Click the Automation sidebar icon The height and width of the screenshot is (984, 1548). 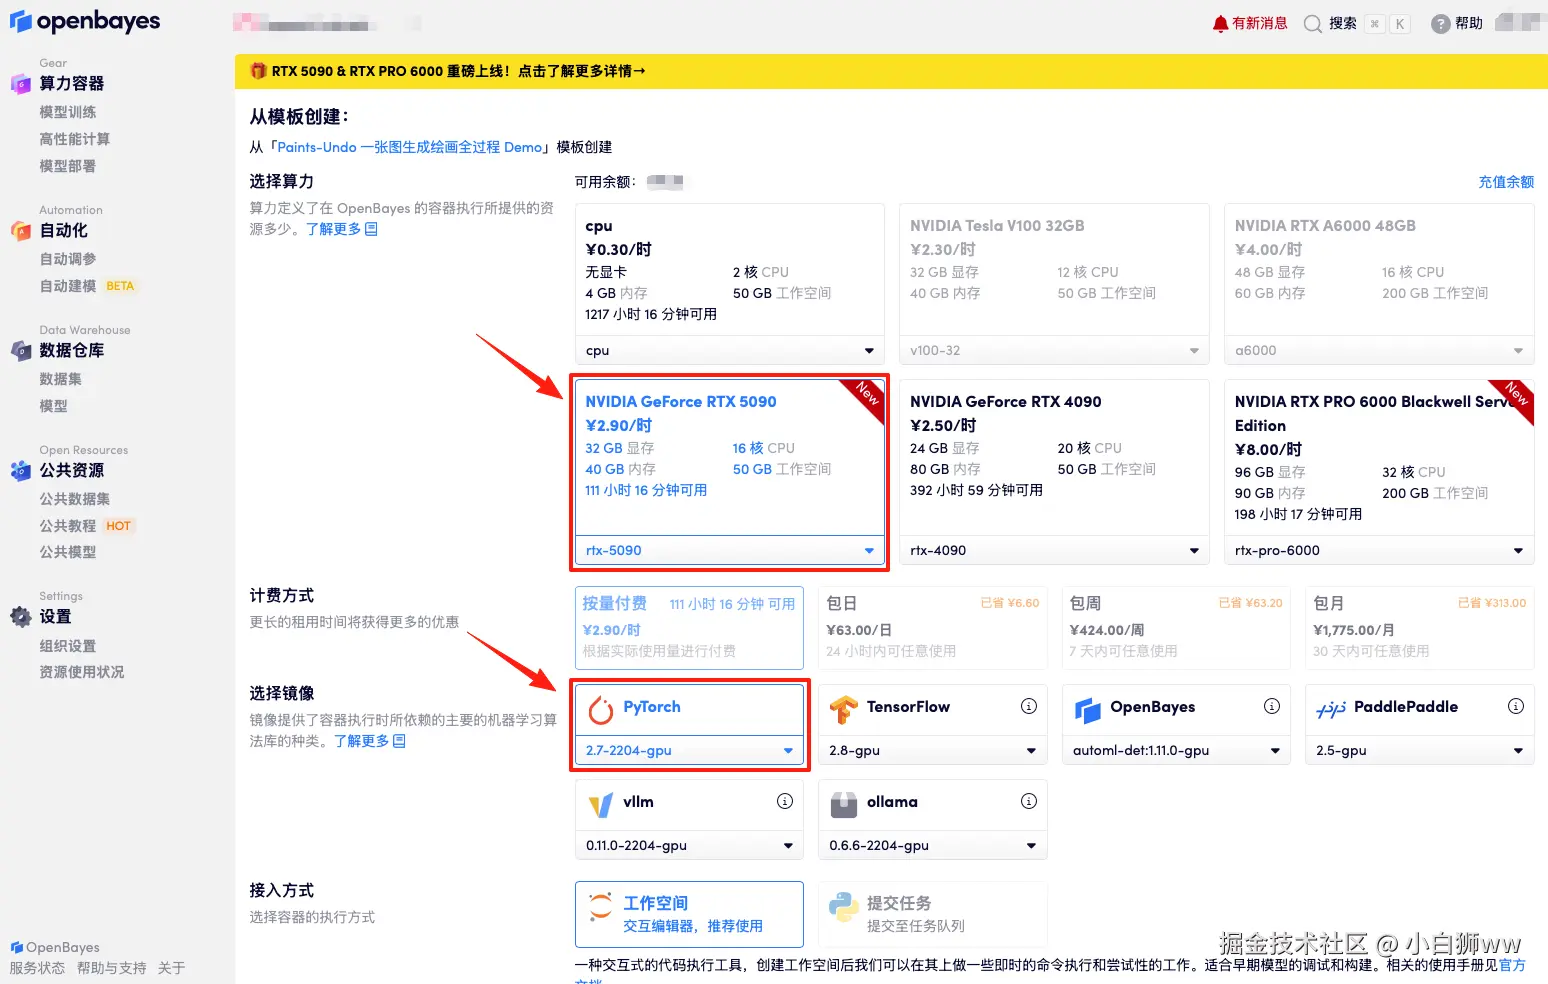click(x=21, y=231)
